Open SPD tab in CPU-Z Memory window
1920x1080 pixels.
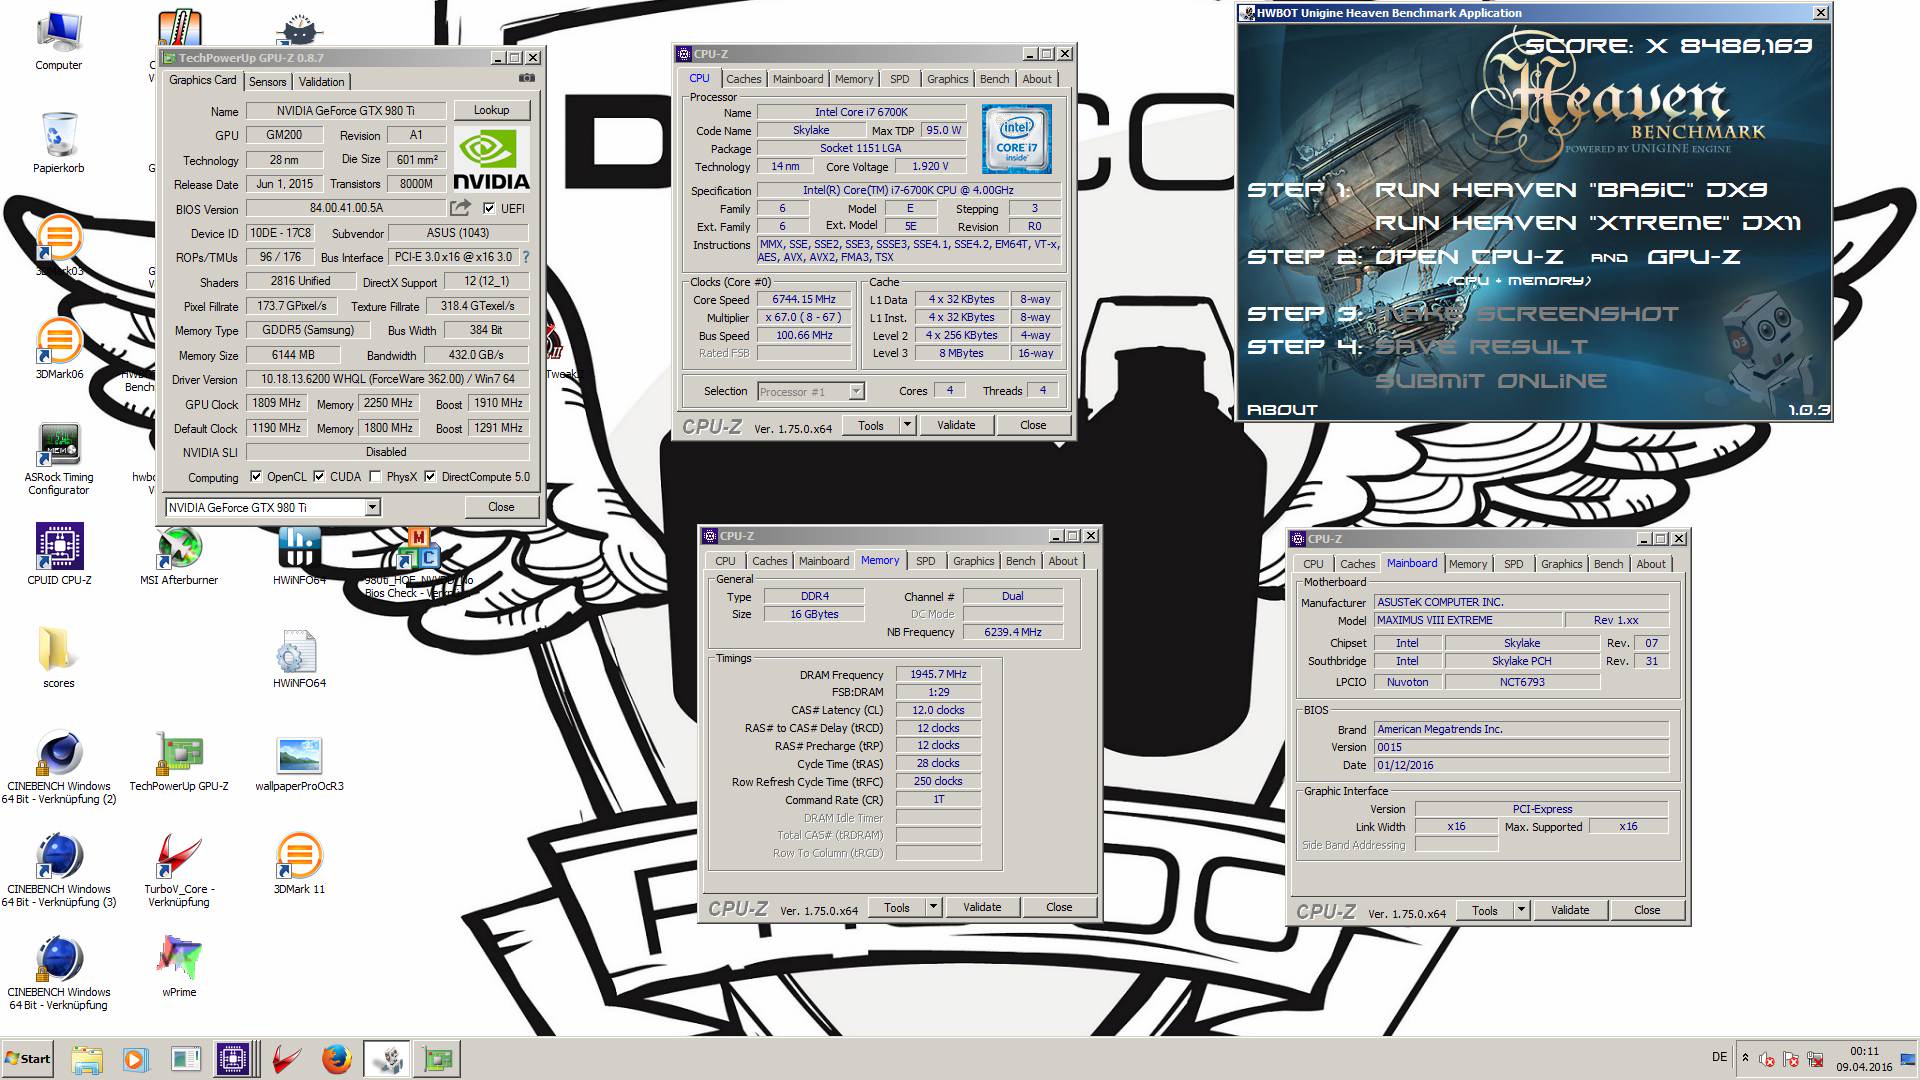(926, 561)
